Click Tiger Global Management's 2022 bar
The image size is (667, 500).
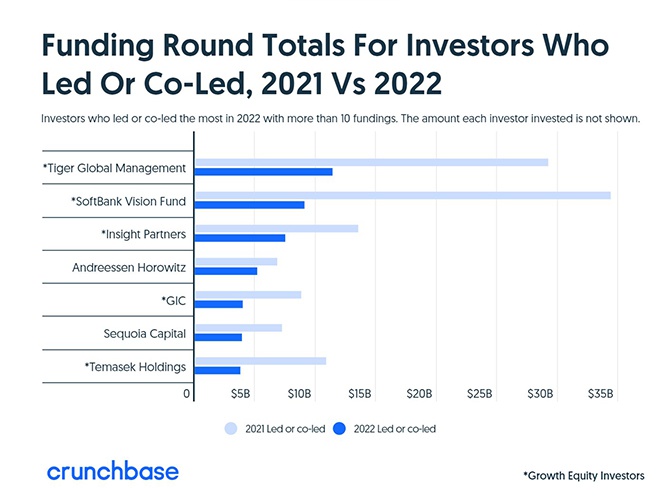click(263, 172)
